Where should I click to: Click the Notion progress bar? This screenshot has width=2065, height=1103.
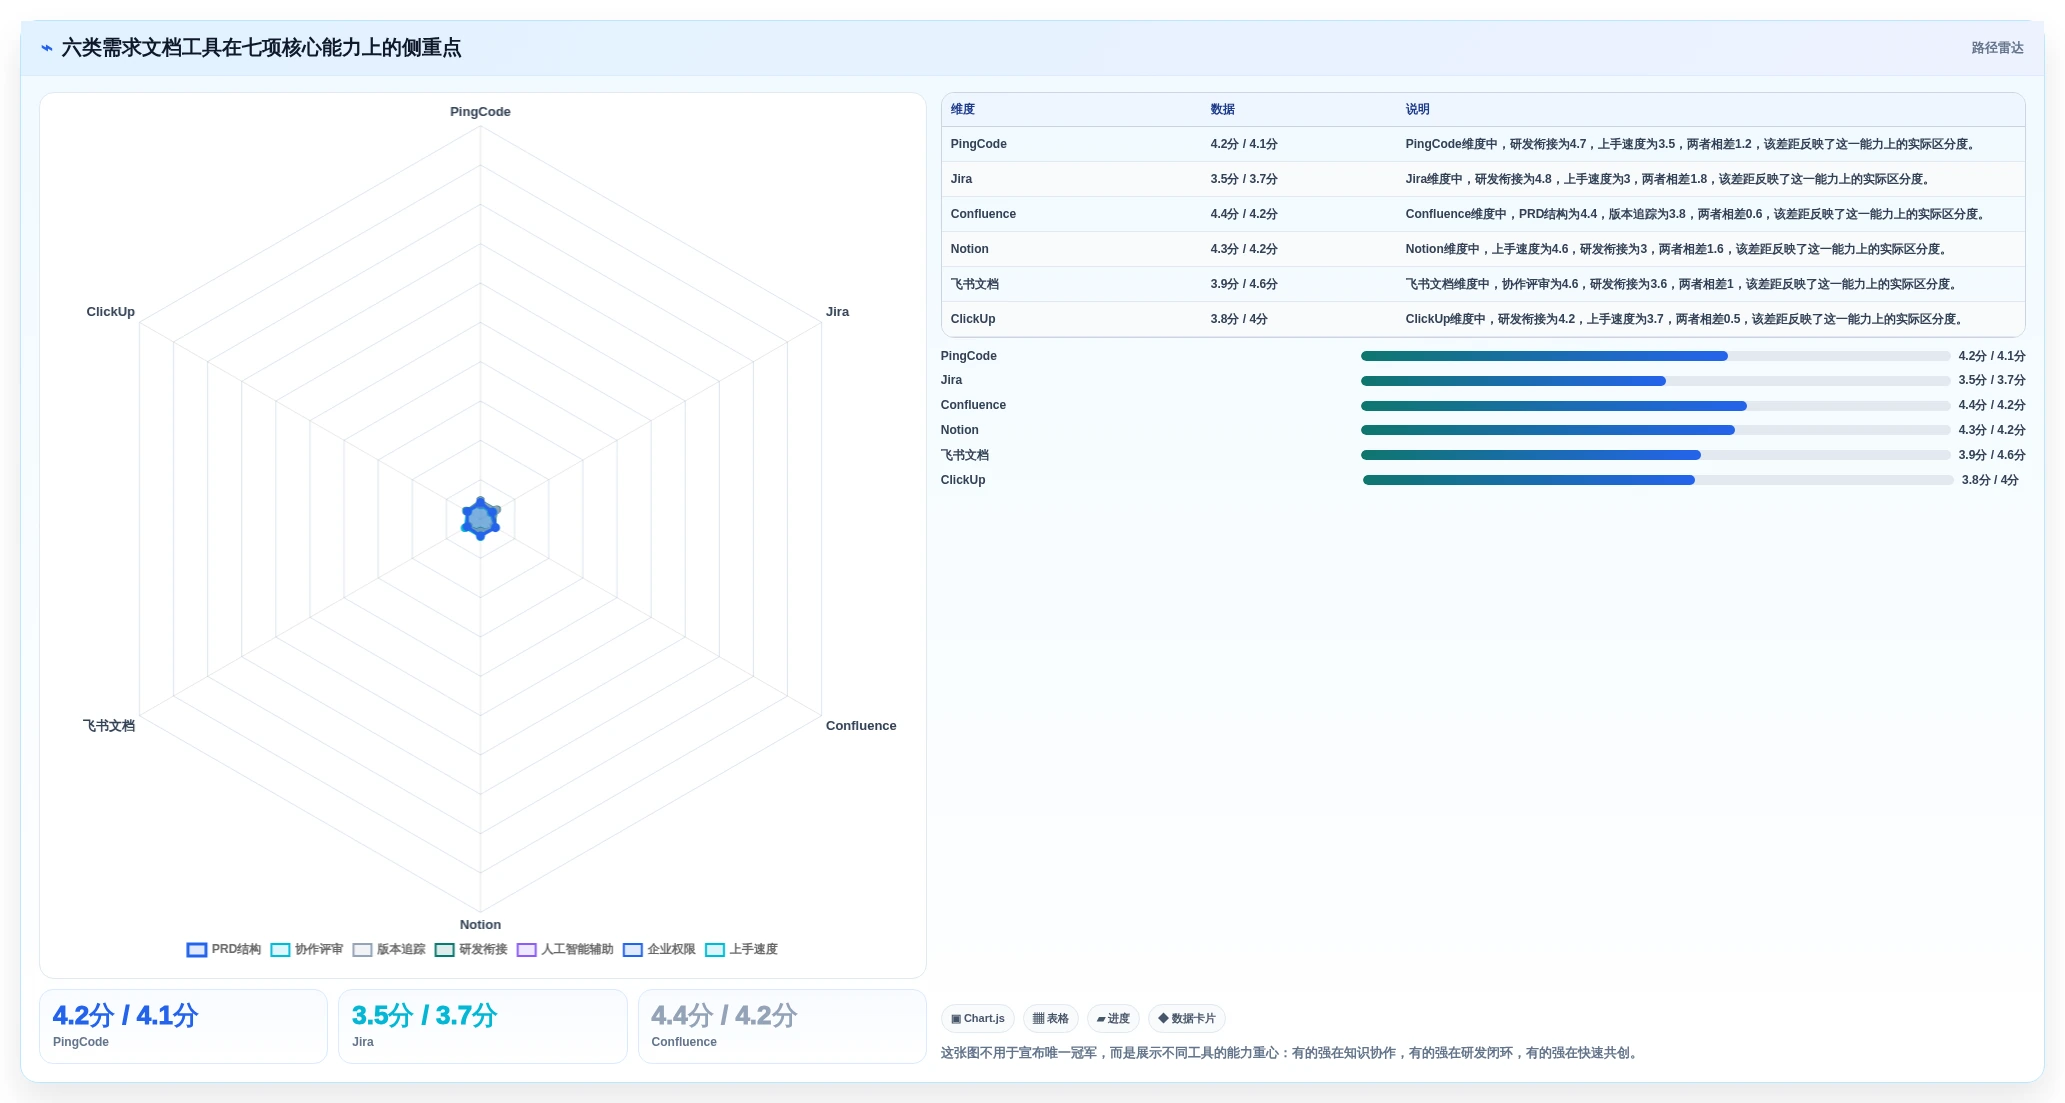1655,430
